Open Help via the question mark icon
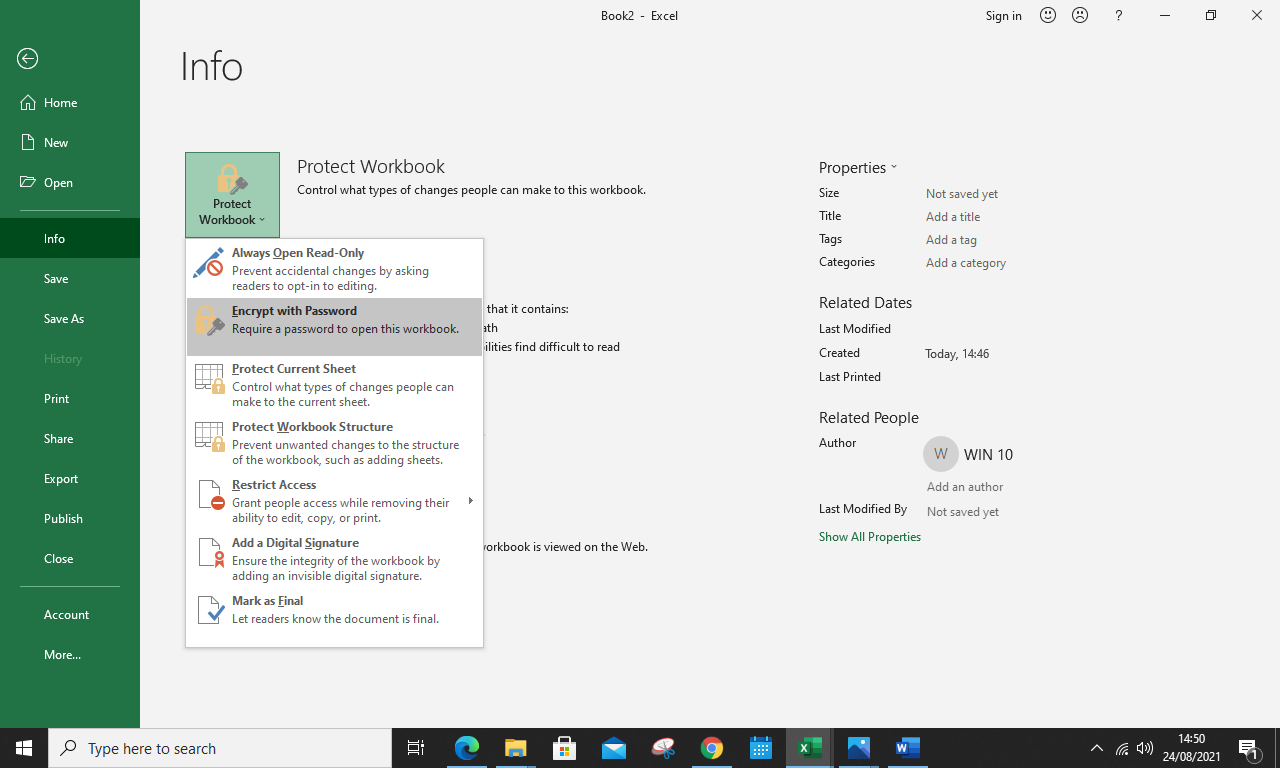This screenshot has width=1280, height=768. 1118,16
